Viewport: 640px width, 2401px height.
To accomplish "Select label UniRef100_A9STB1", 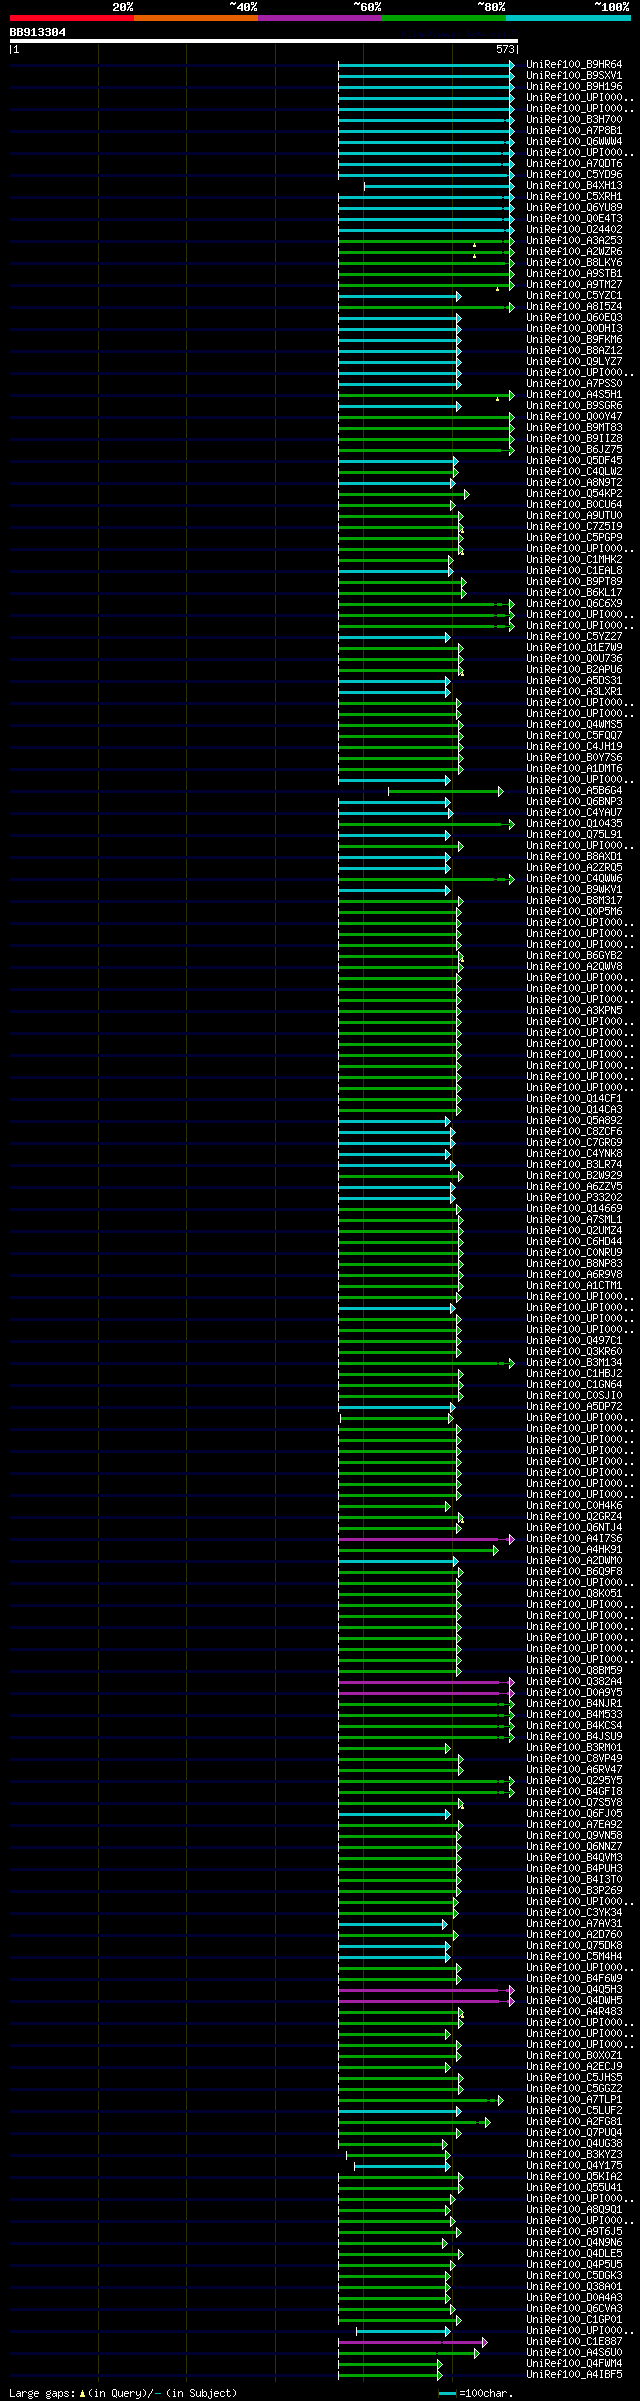I will [574, 274].
